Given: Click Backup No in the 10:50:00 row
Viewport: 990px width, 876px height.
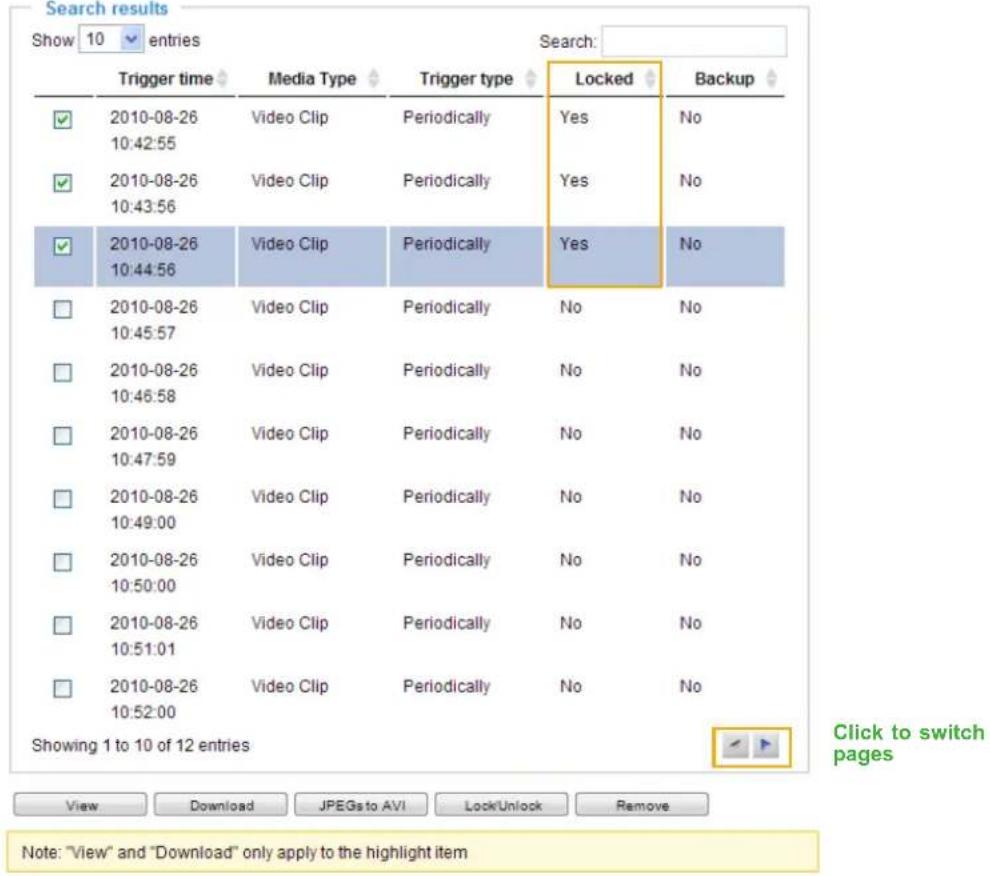Looking at the screenshot, I should pos(691,560).
